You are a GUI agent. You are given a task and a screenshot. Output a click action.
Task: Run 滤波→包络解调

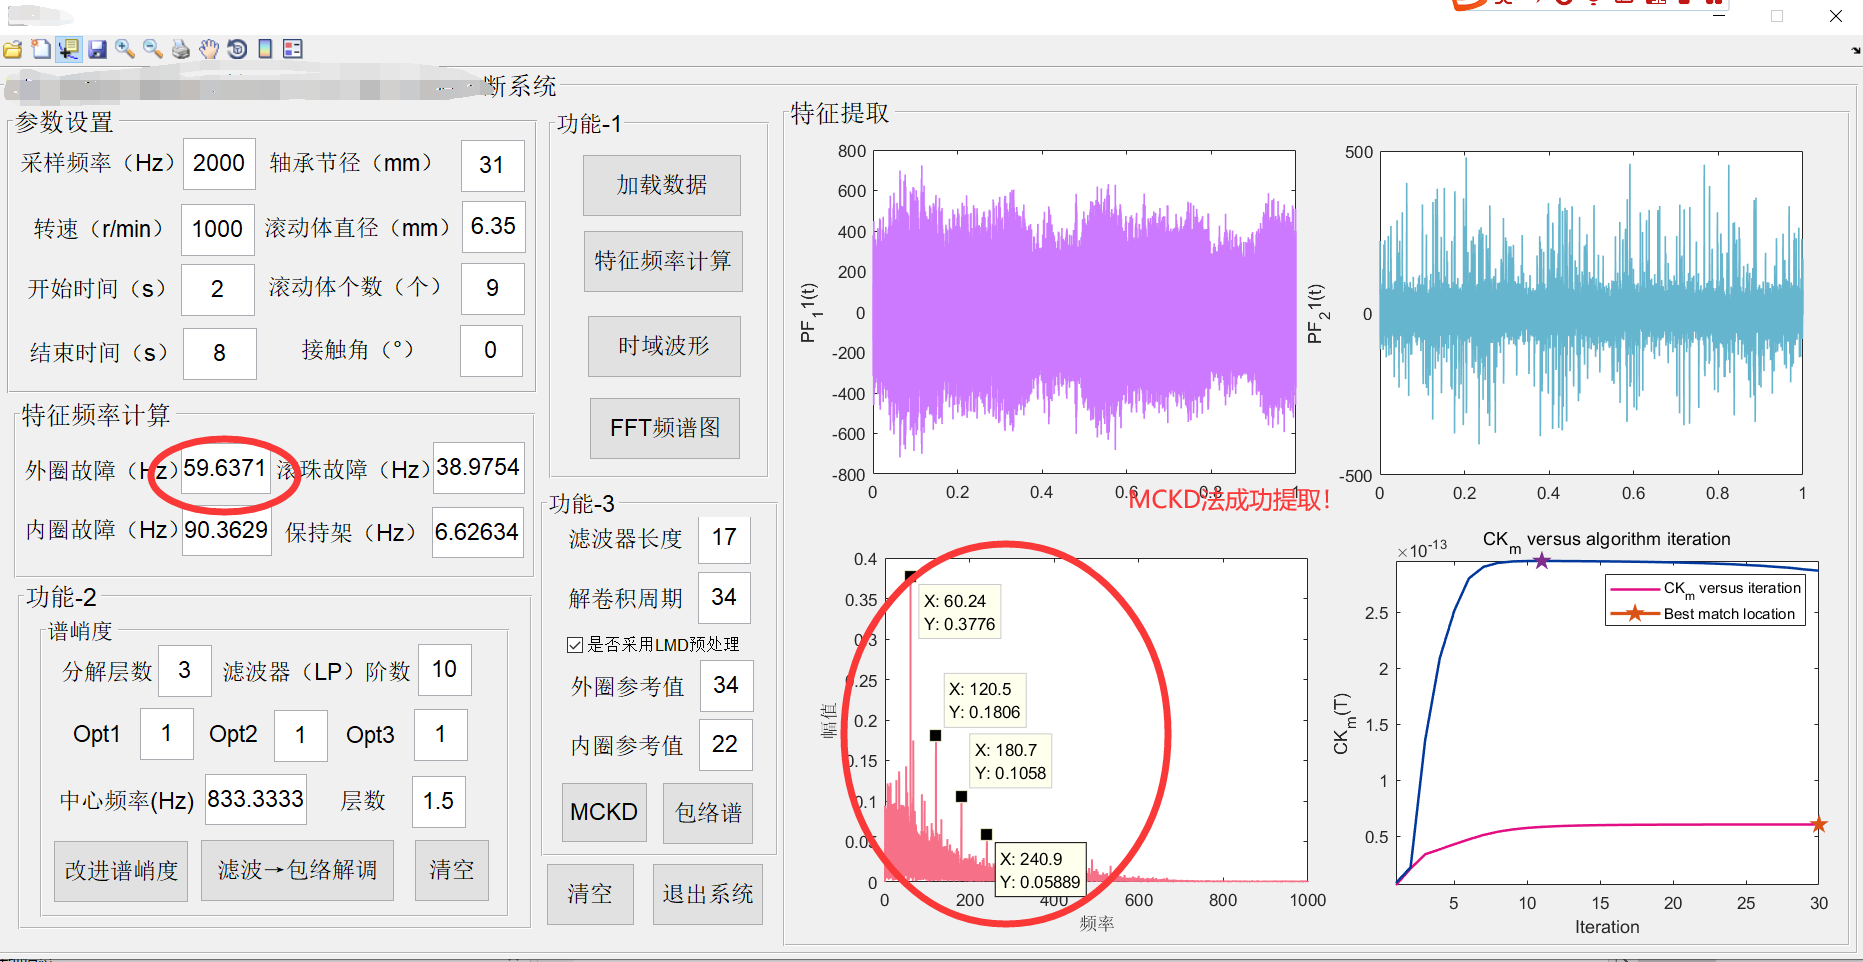tap(297, 871)
